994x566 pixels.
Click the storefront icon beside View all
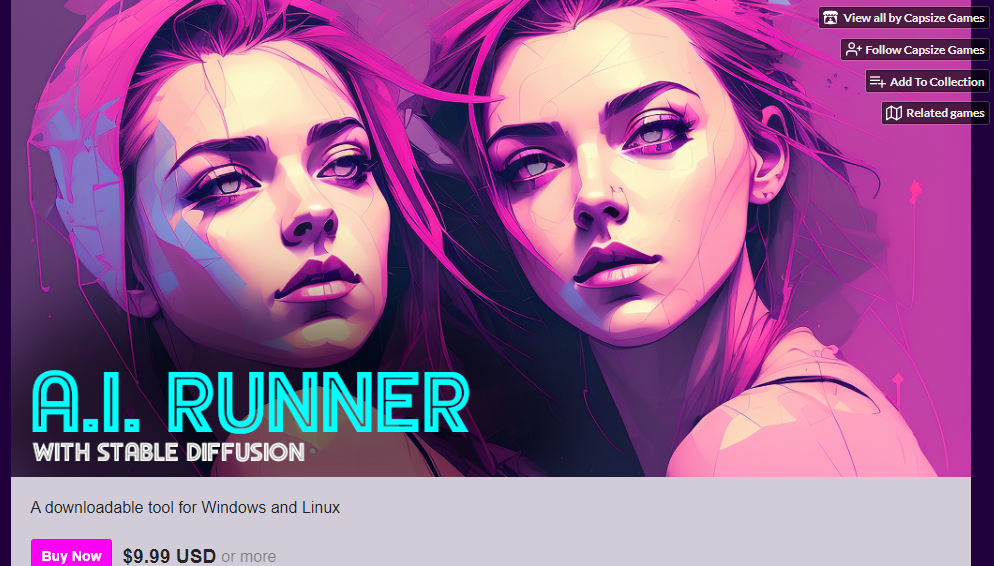point(830,18)
